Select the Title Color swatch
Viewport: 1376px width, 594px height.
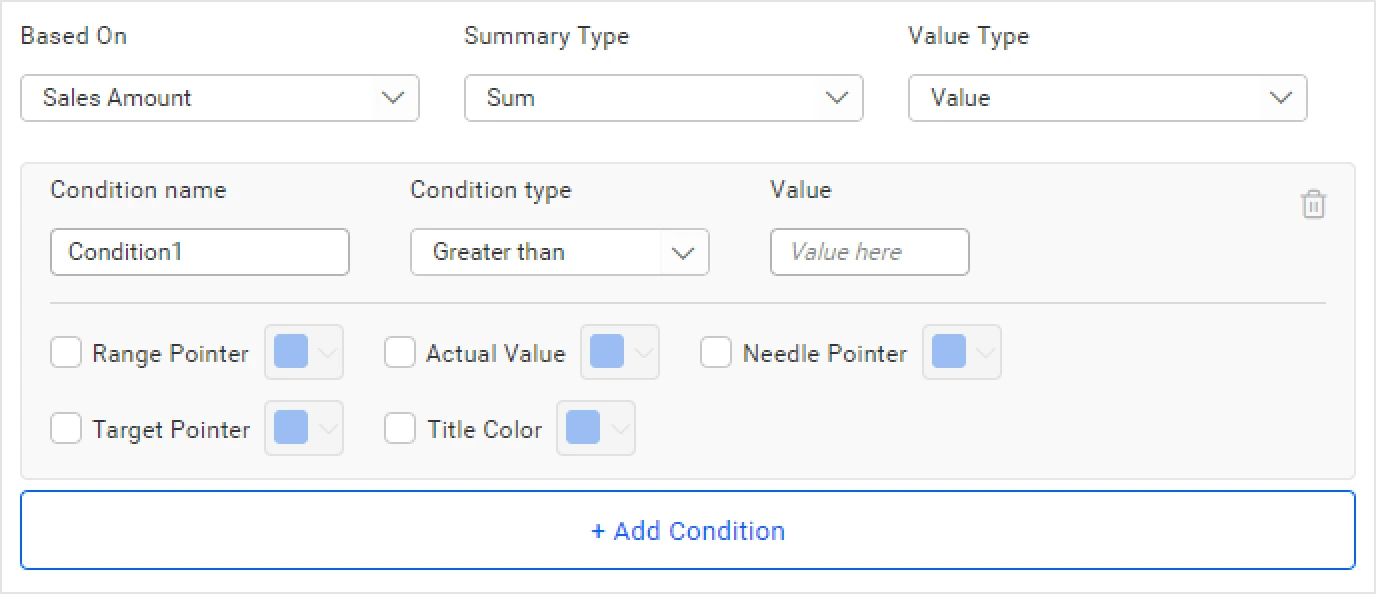click(595, 428)
